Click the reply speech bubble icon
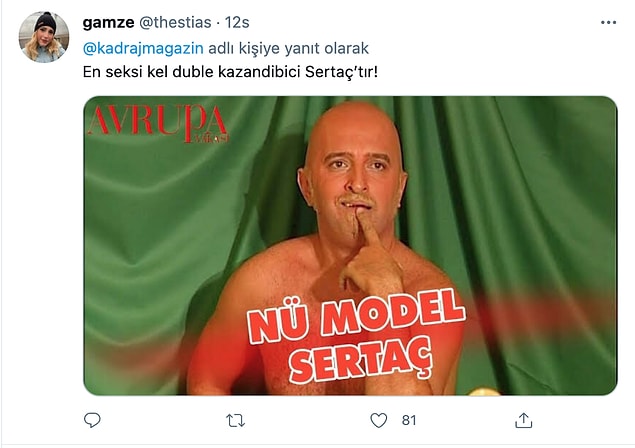 (x=92, y=420)
